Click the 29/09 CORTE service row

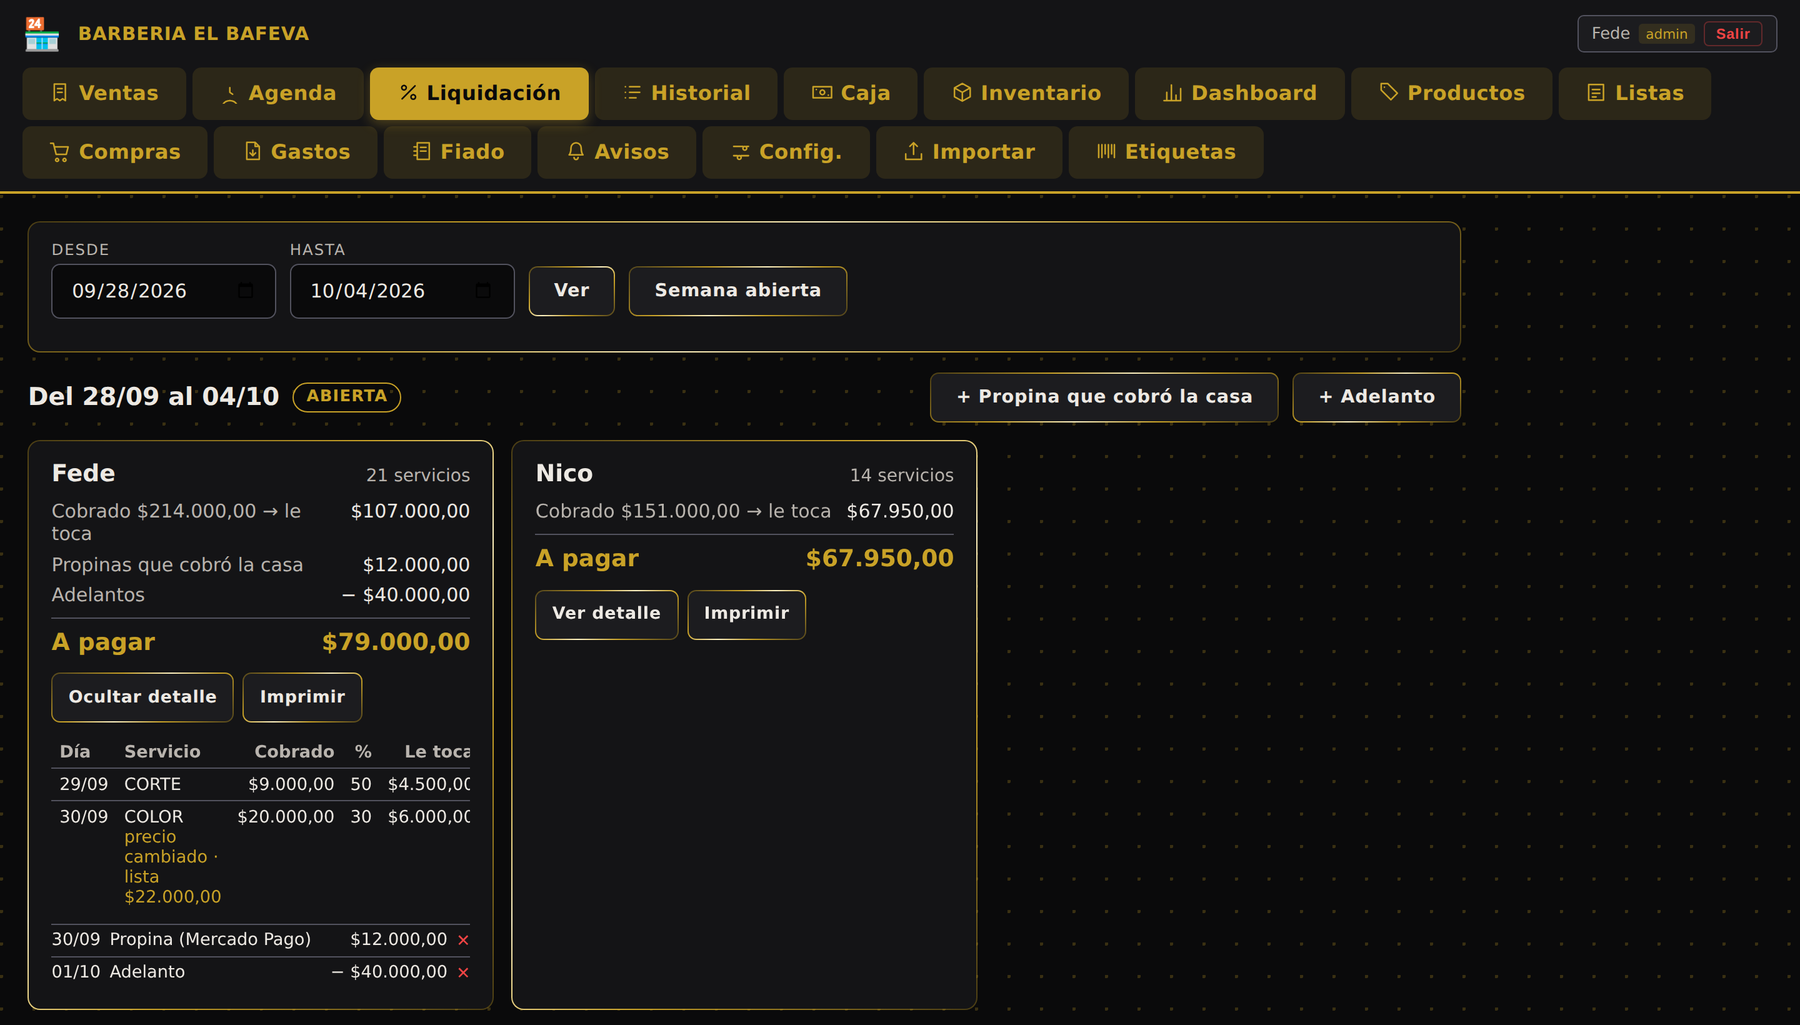pos(261,785)
